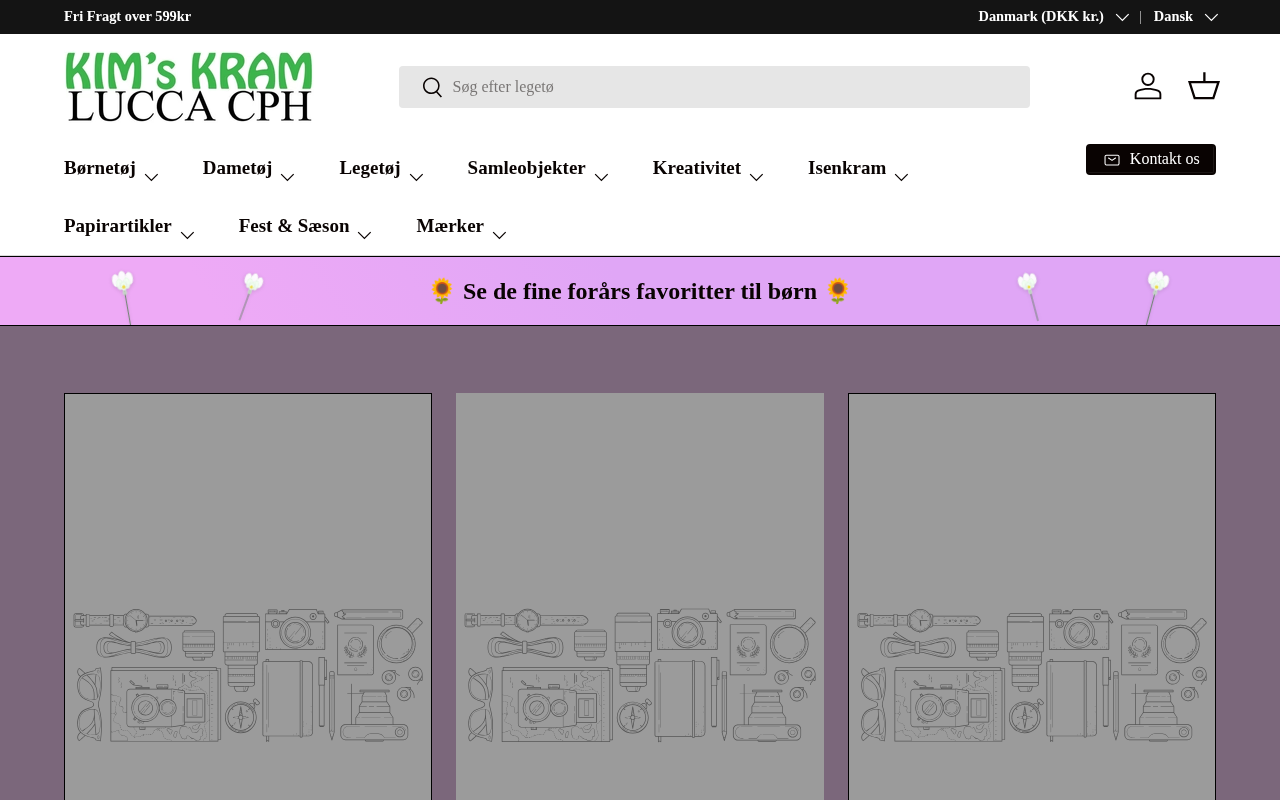Screen dimensions: 1280x800
Task: Open the Dametøj menu
Action: [x=249, y=169]
